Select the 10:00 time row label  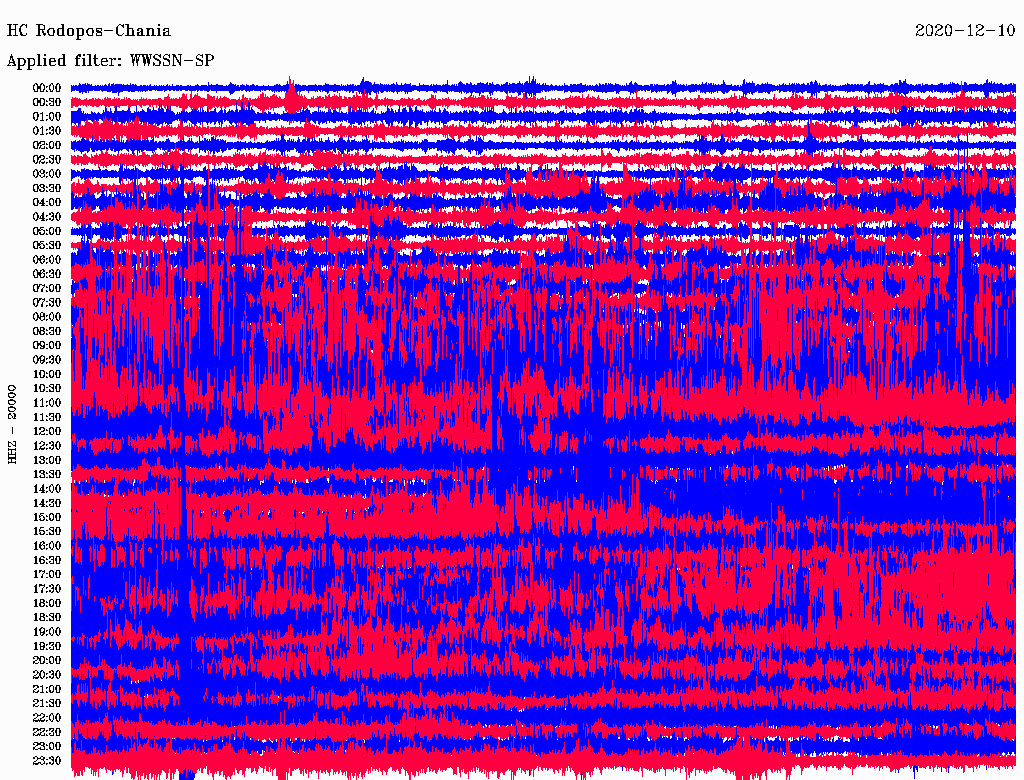[47, 374]
